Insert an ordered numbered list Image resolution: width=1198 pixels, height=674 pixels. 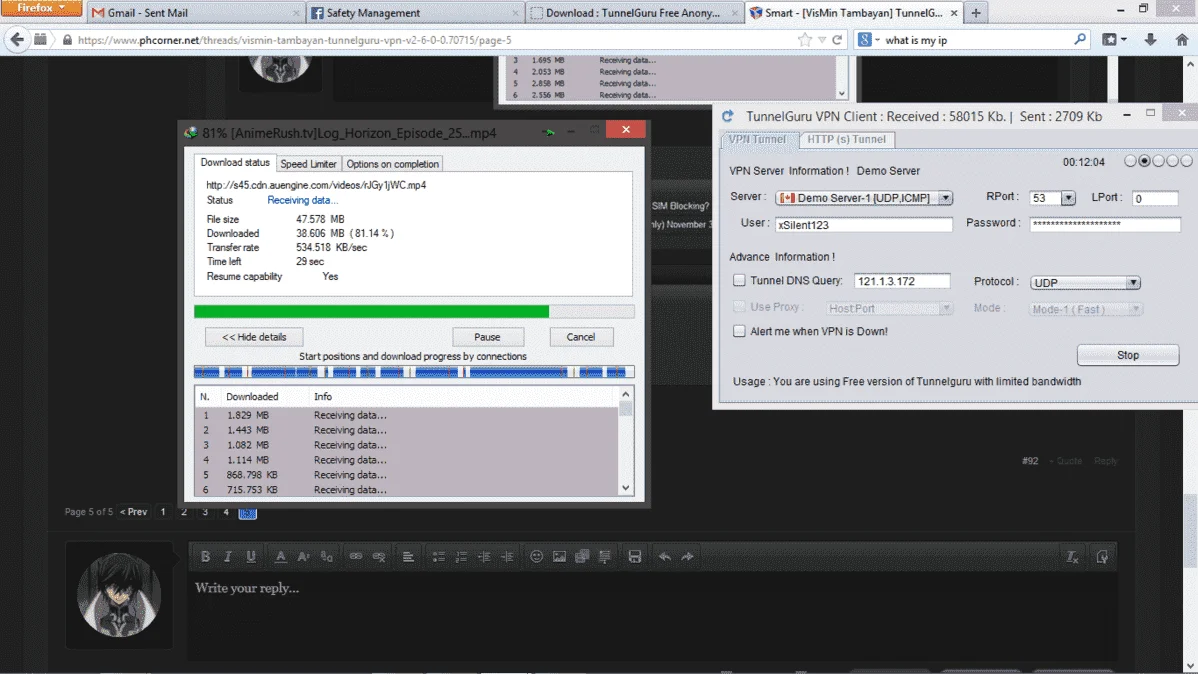coord(461,556)
